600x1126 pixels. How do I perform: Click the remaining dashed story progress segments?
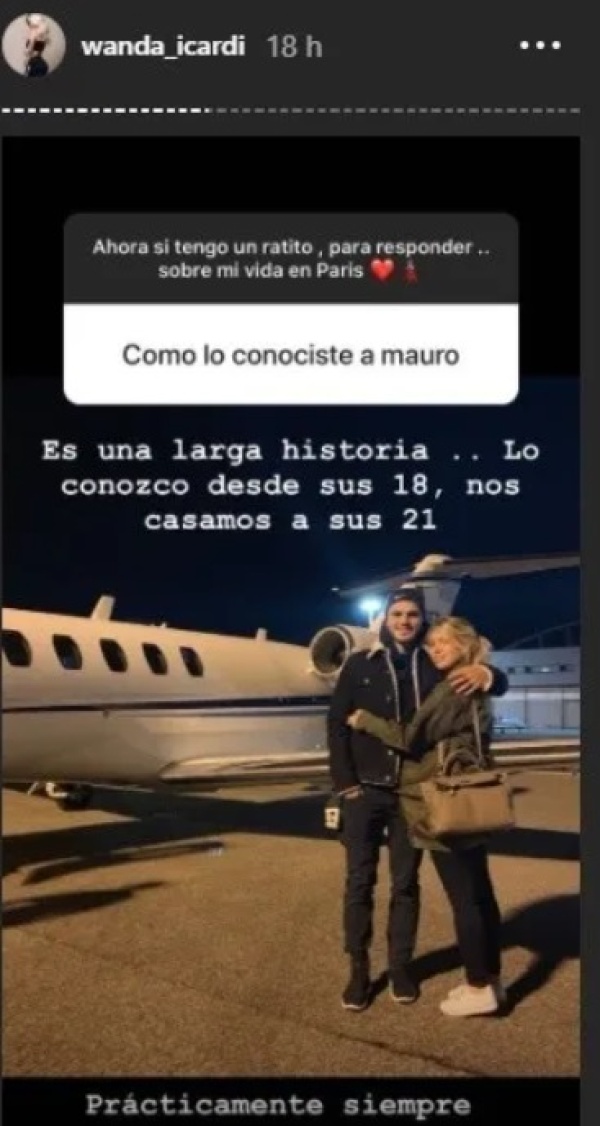[395, 111]
